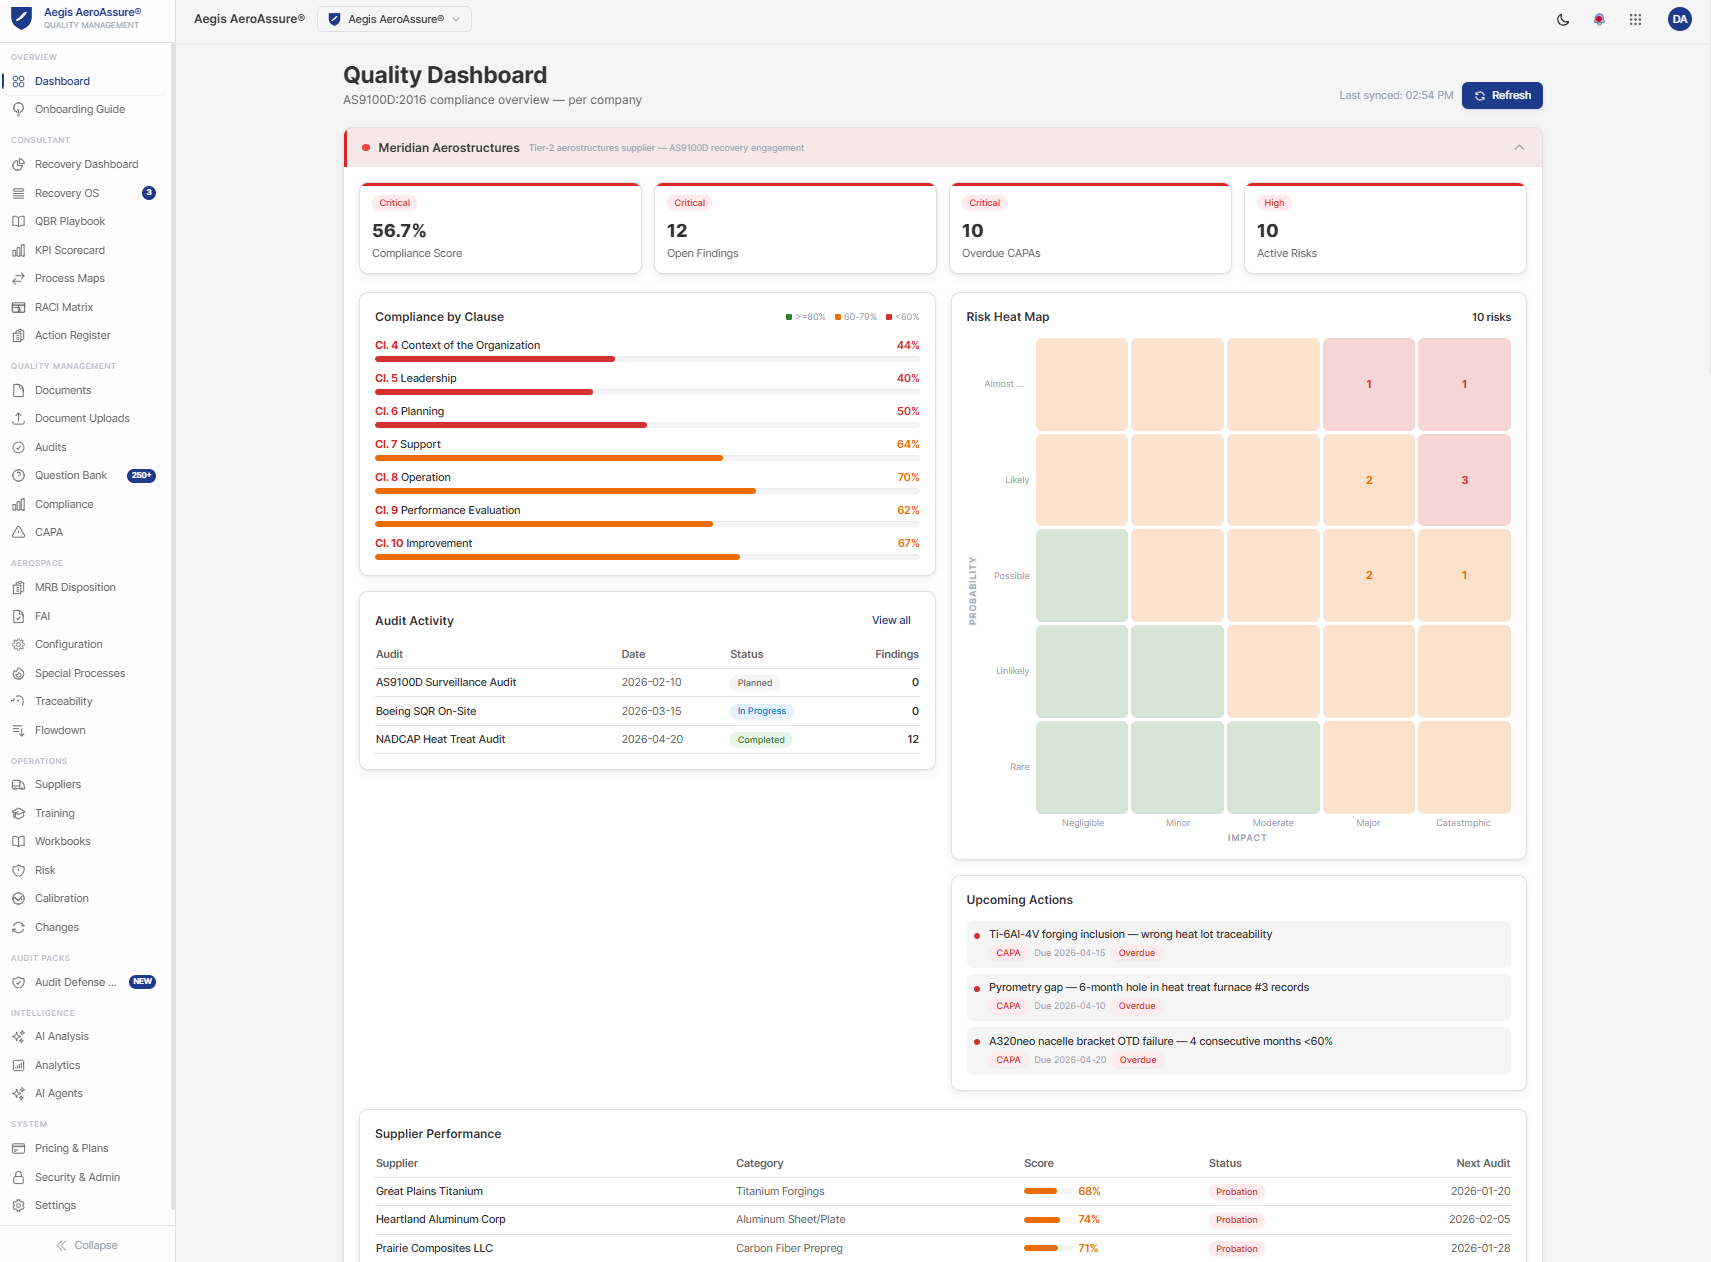Click the Workbooks icon
The image size is (1711, 1262).
tap(18, 841)
